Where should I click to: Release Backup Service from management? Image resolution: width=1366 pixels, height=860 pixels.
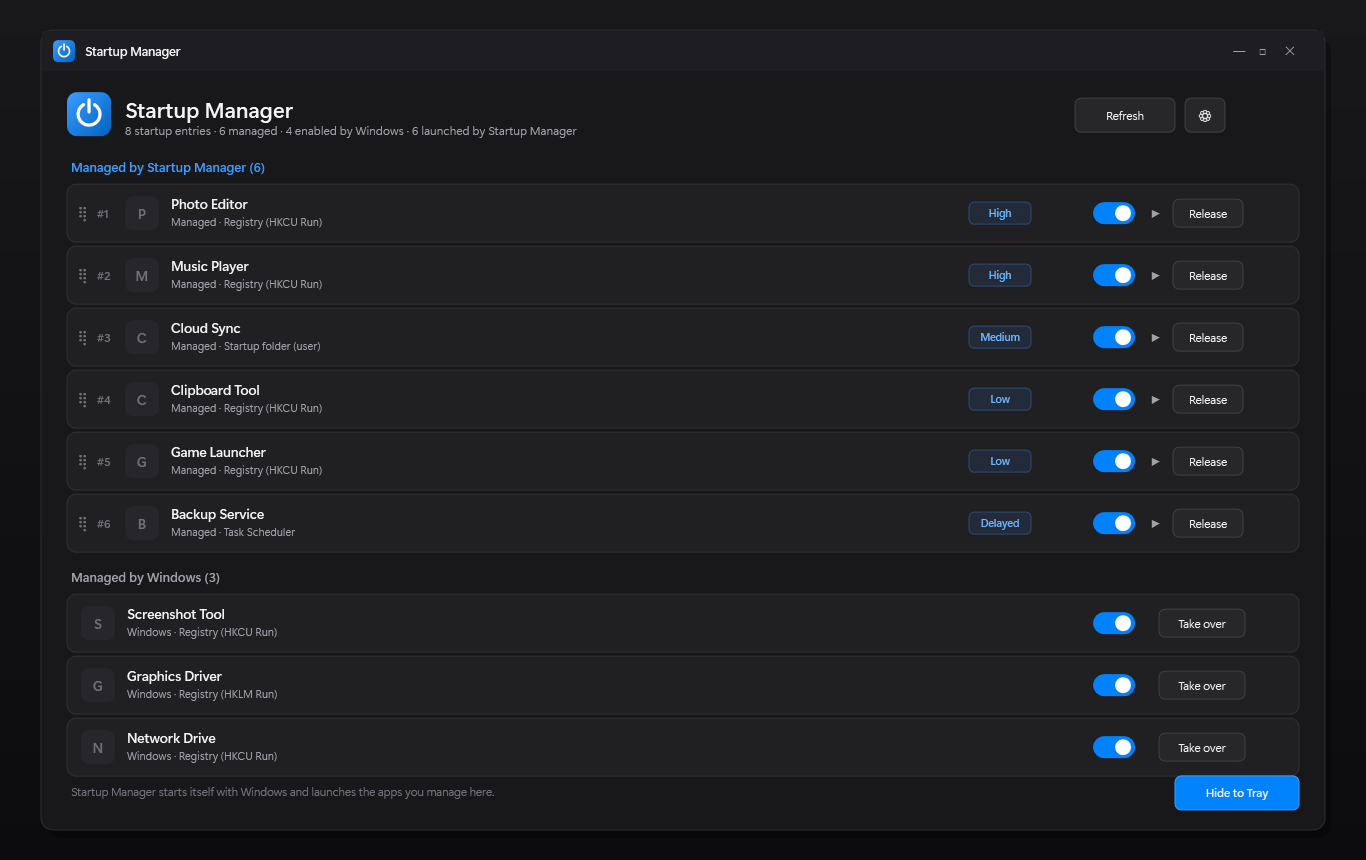pyautogui.click(x=1208, y=524)
